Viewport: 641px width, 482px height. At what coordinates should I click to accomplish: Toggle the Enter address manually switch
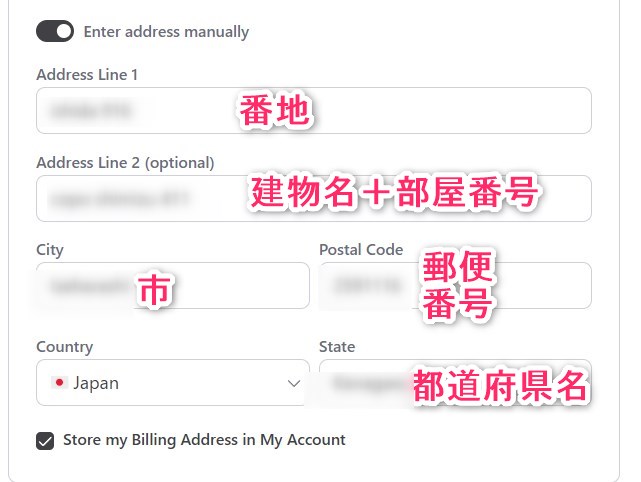pyautogui.click(x=55, y=31)
